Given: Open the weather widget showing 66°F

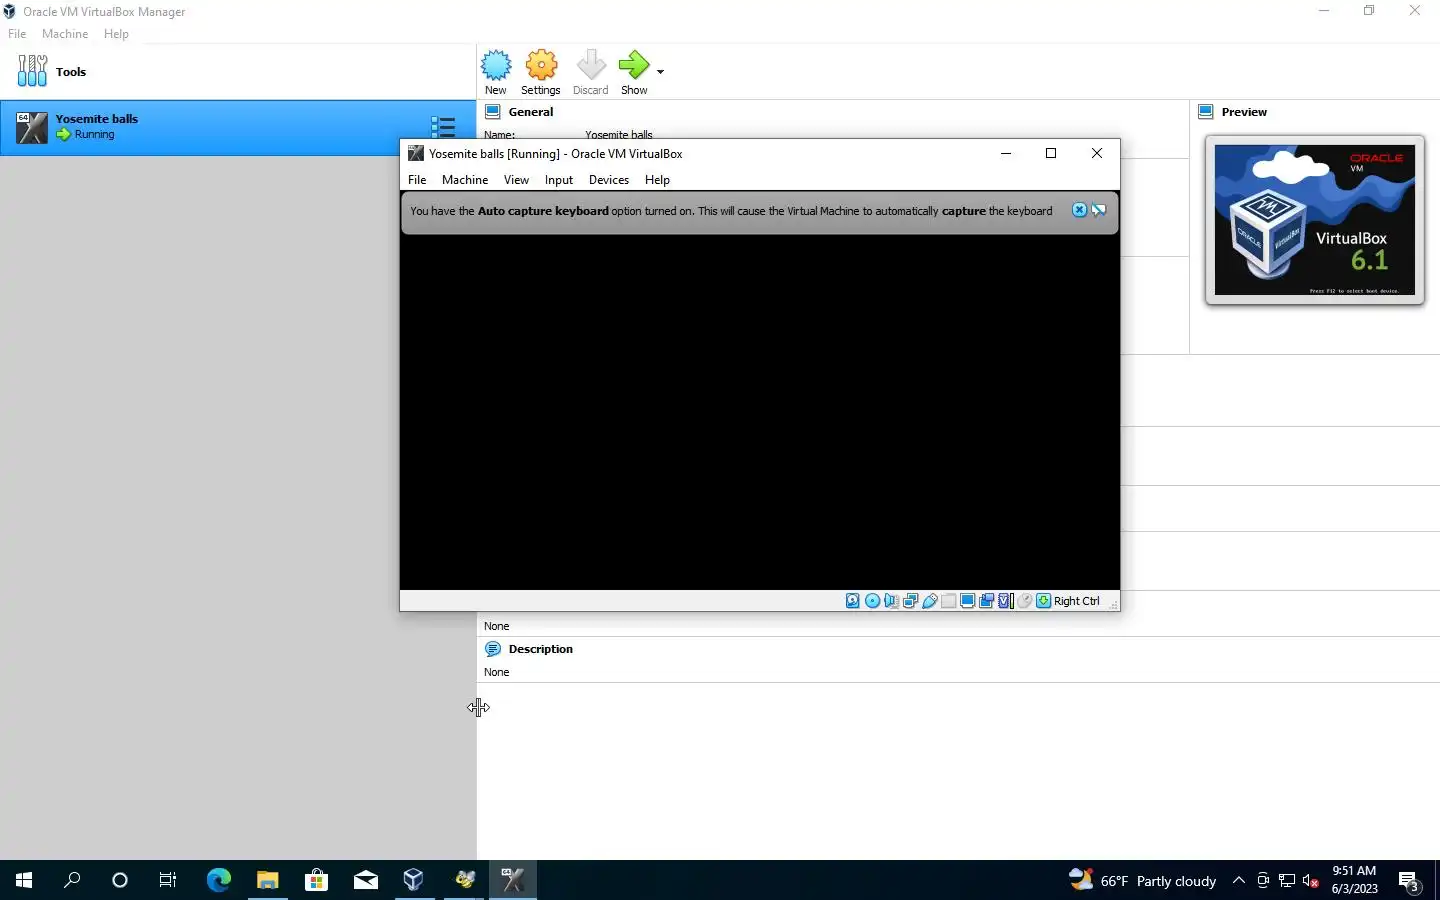Looking at the screenshot, I should [x=1142, y=880].
